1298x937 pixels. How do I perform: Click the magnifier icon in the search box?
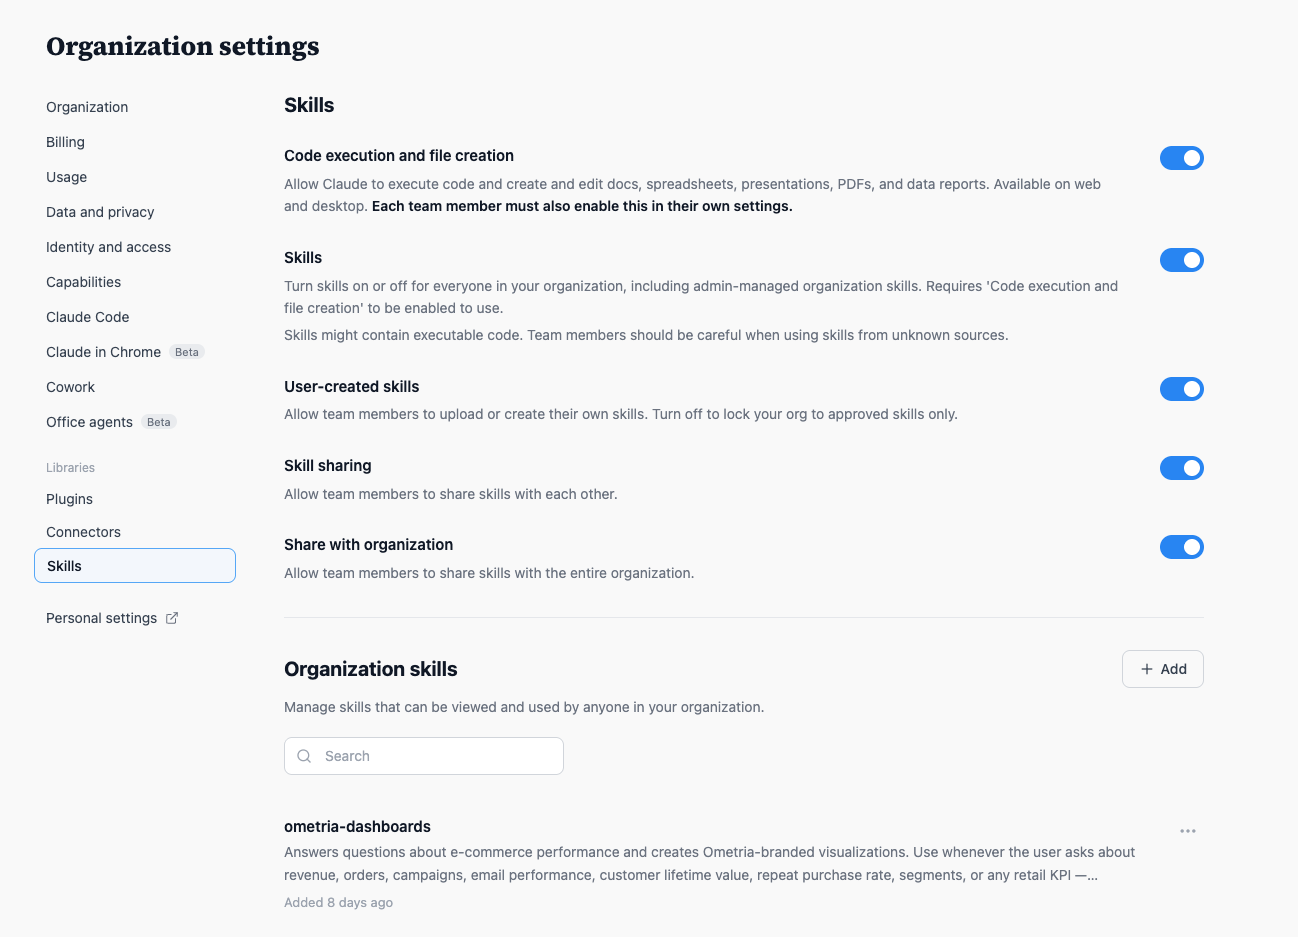305,756
